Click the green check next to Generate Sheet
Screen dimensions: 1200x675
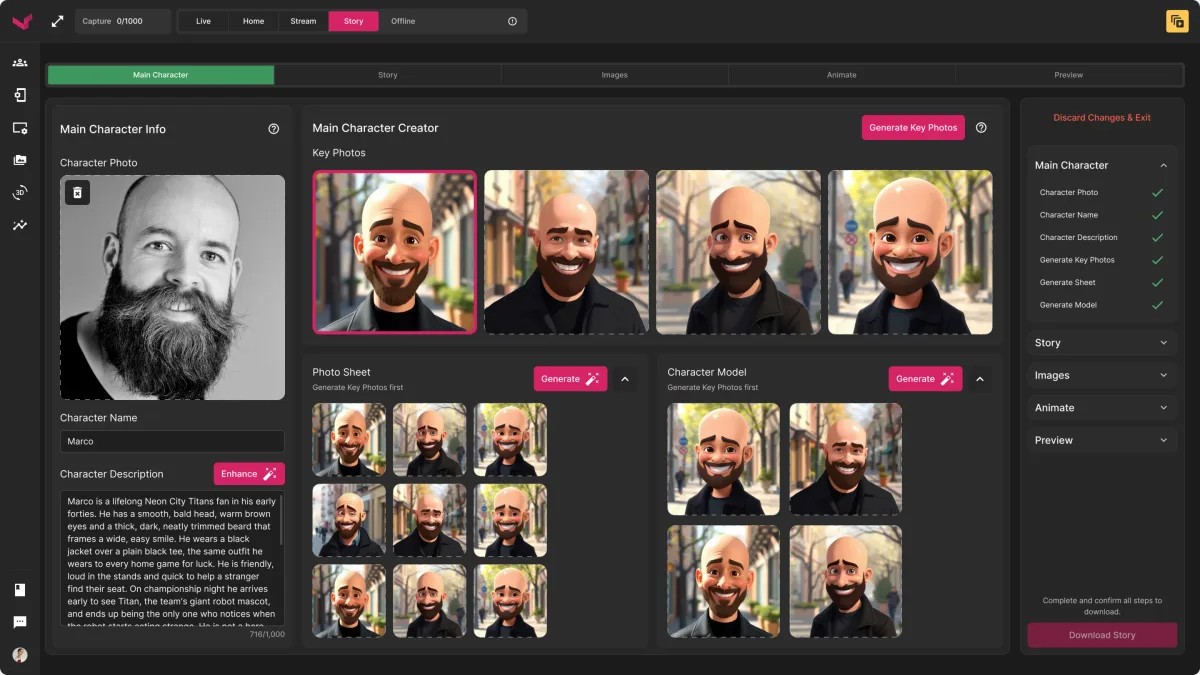coord(1157,282)
